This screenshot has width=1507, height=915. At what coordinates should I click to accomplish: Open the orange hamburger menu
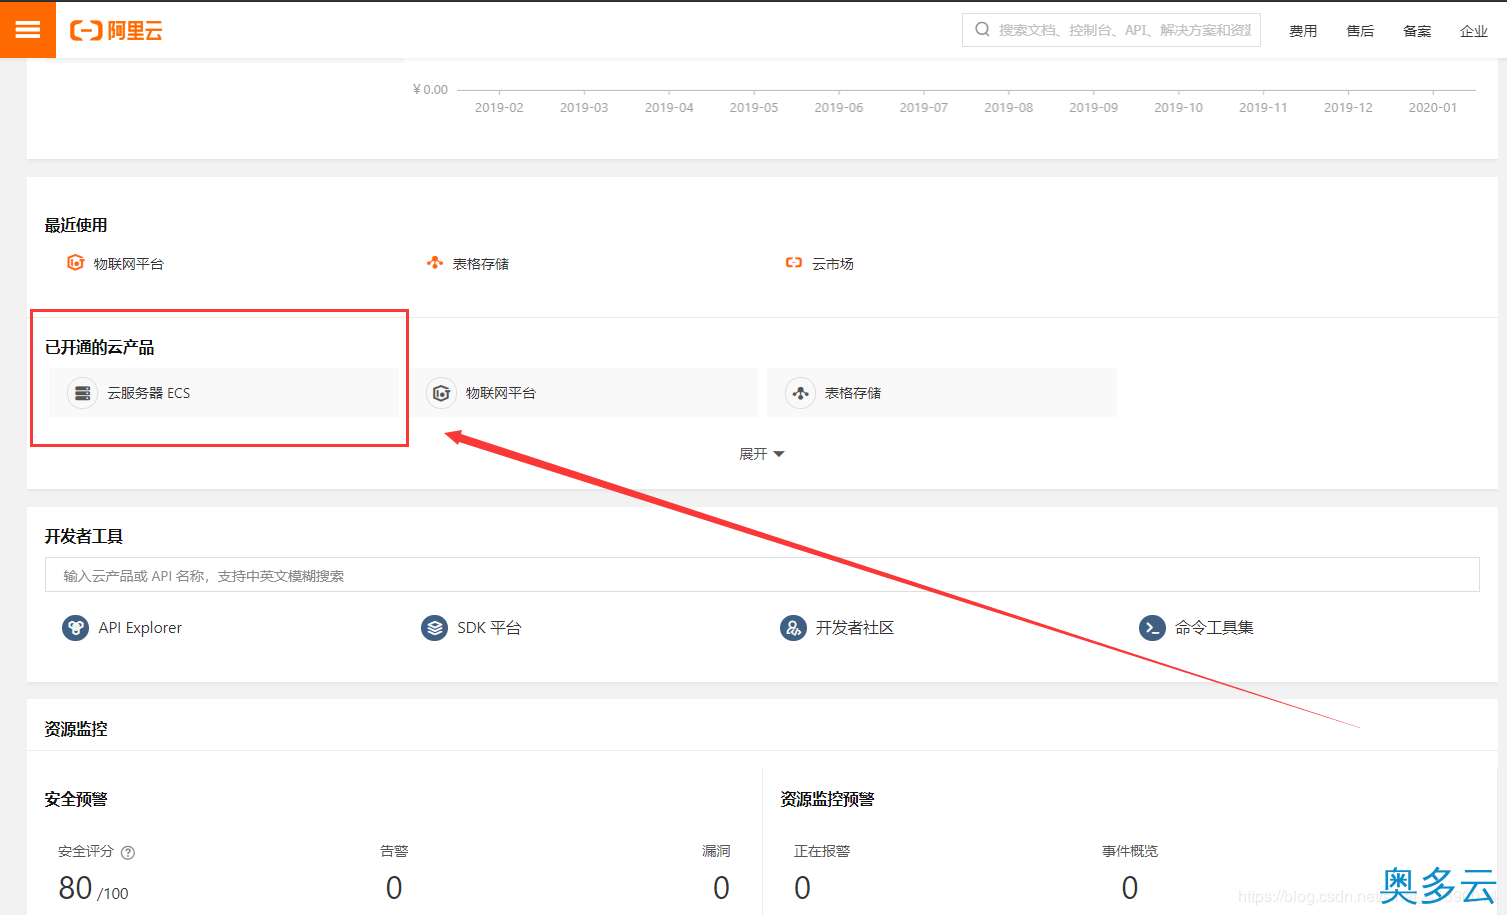[28, 30]
